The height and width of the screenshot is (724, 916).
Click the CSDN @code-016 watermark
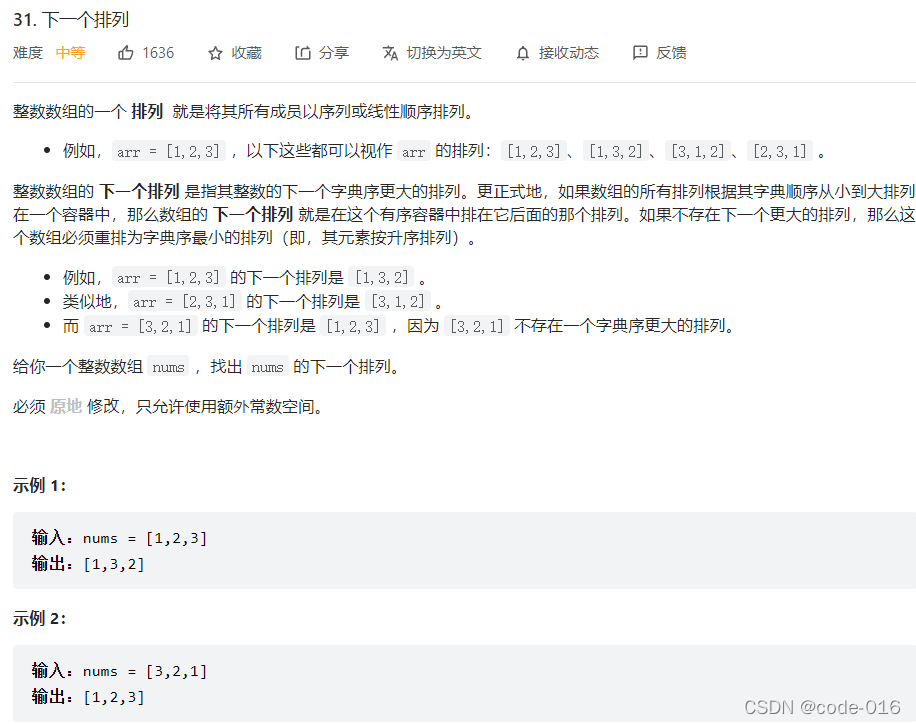822,707
